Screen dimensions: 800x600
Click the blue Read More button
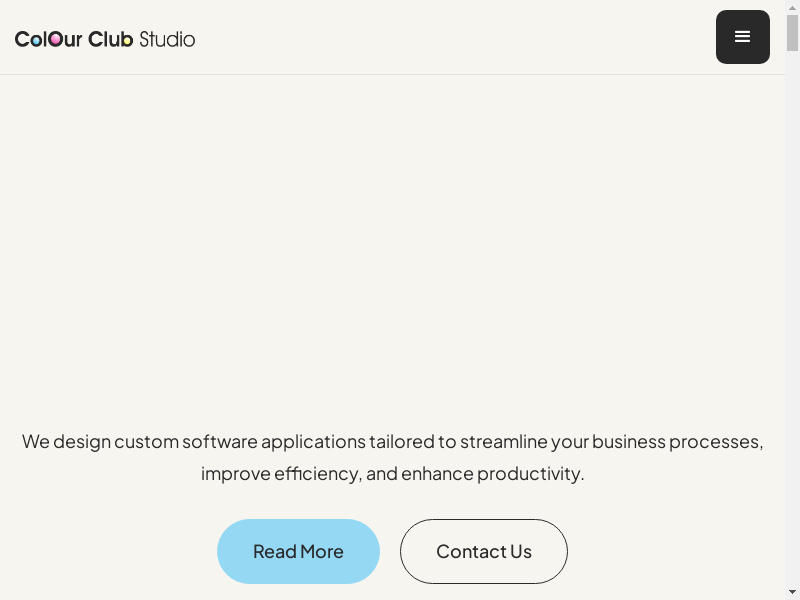(298, 551)
